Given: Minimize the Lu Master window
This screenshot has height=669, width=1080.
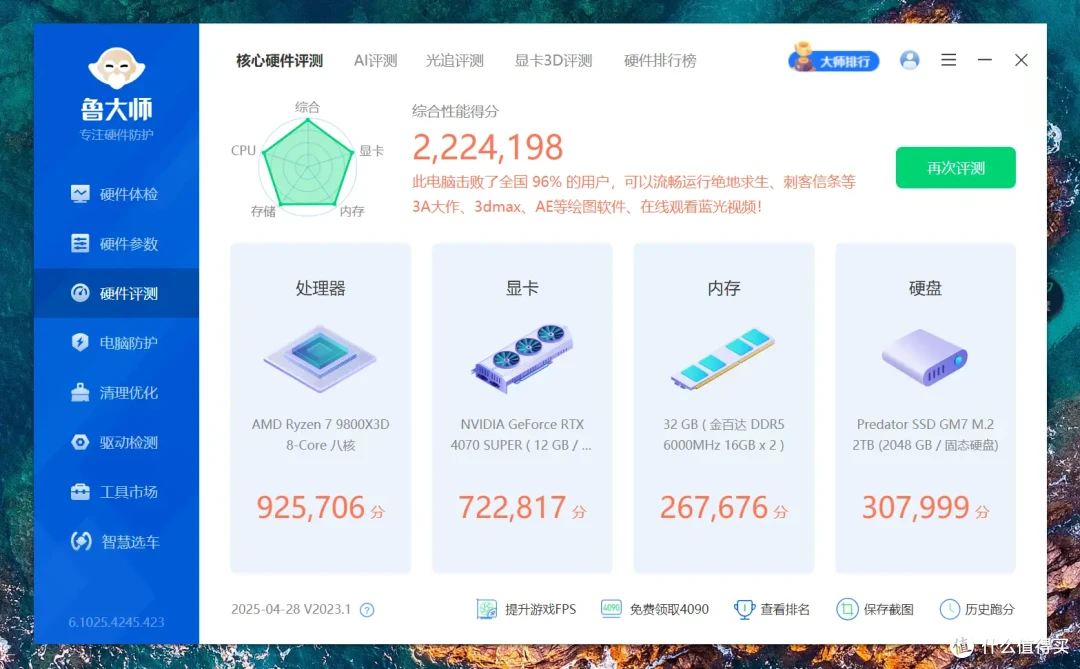Looking at the screenshot, I should tap(985, 60).
